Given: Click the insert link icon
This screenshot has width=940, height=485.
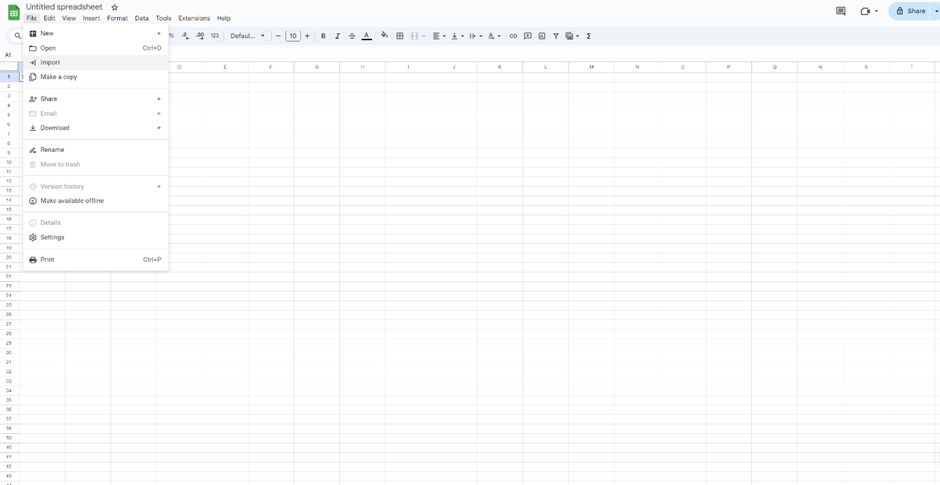Looking at the screenshot, I should 513,36.
